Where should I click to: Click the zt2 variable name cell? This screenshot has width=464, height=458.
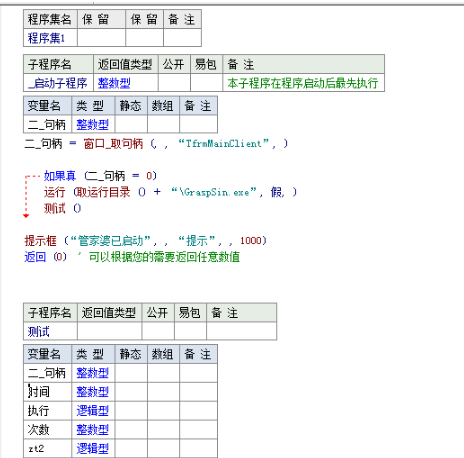point(48,448)
